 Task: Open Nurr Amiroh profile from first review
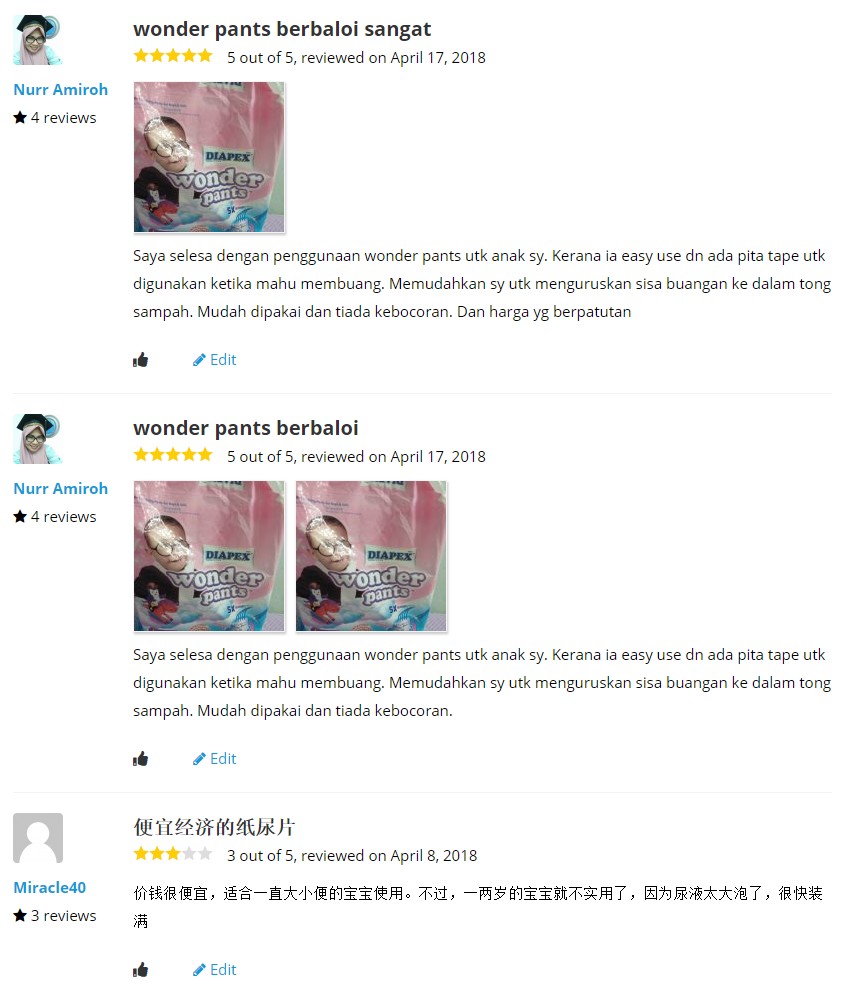coord(61,90)
